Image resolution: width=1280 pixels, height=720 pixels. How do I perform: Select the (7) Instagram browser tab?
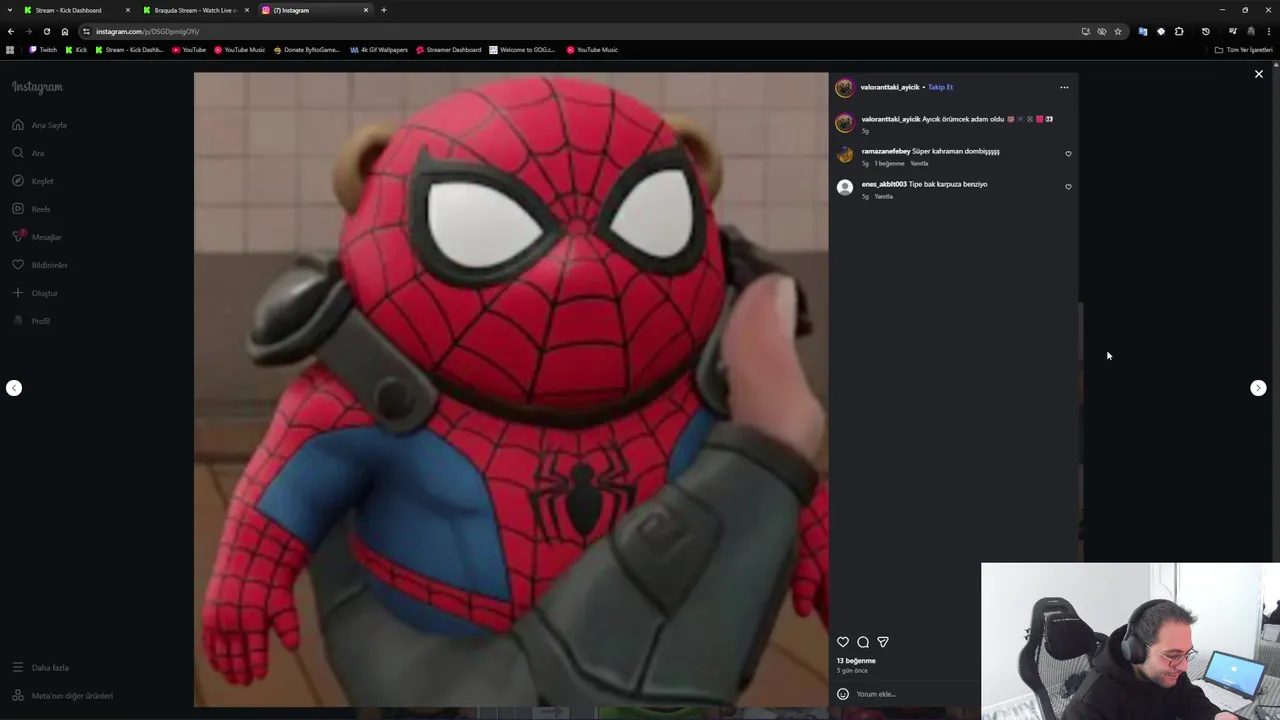[x=315, y=10]
